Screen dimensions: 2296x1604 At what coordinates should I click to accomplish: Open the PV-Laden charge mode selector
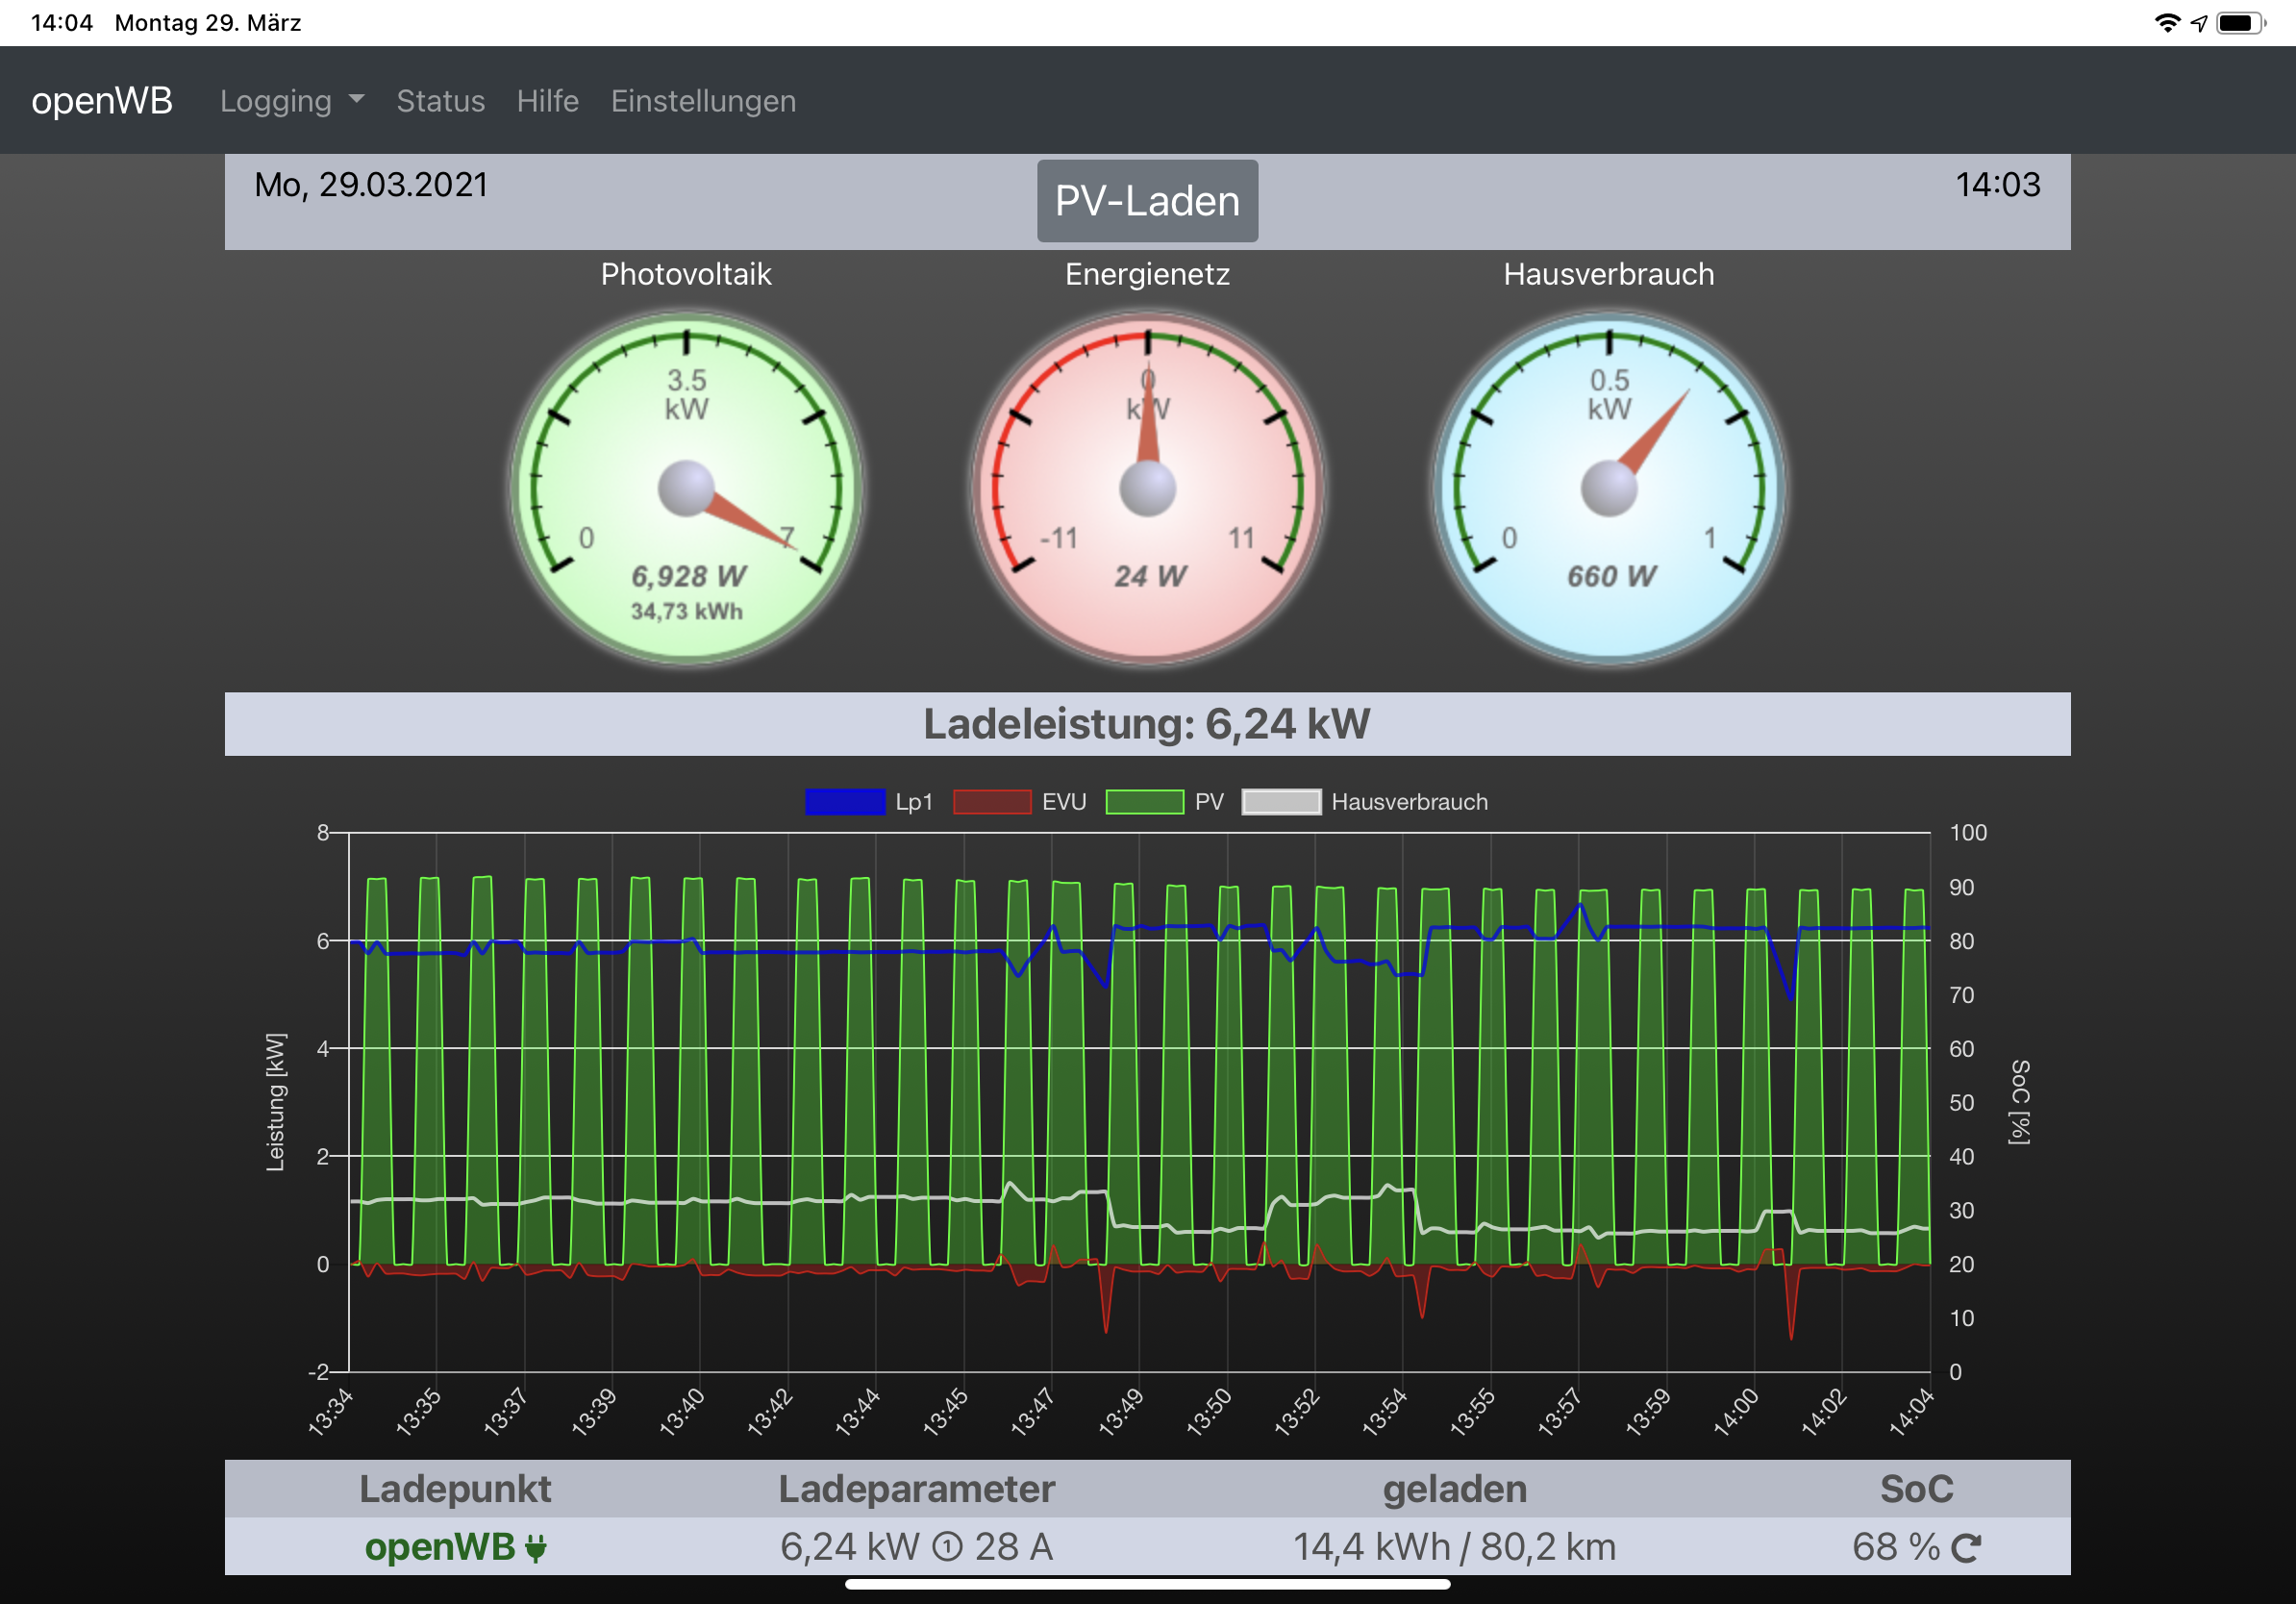[1147, 201]
